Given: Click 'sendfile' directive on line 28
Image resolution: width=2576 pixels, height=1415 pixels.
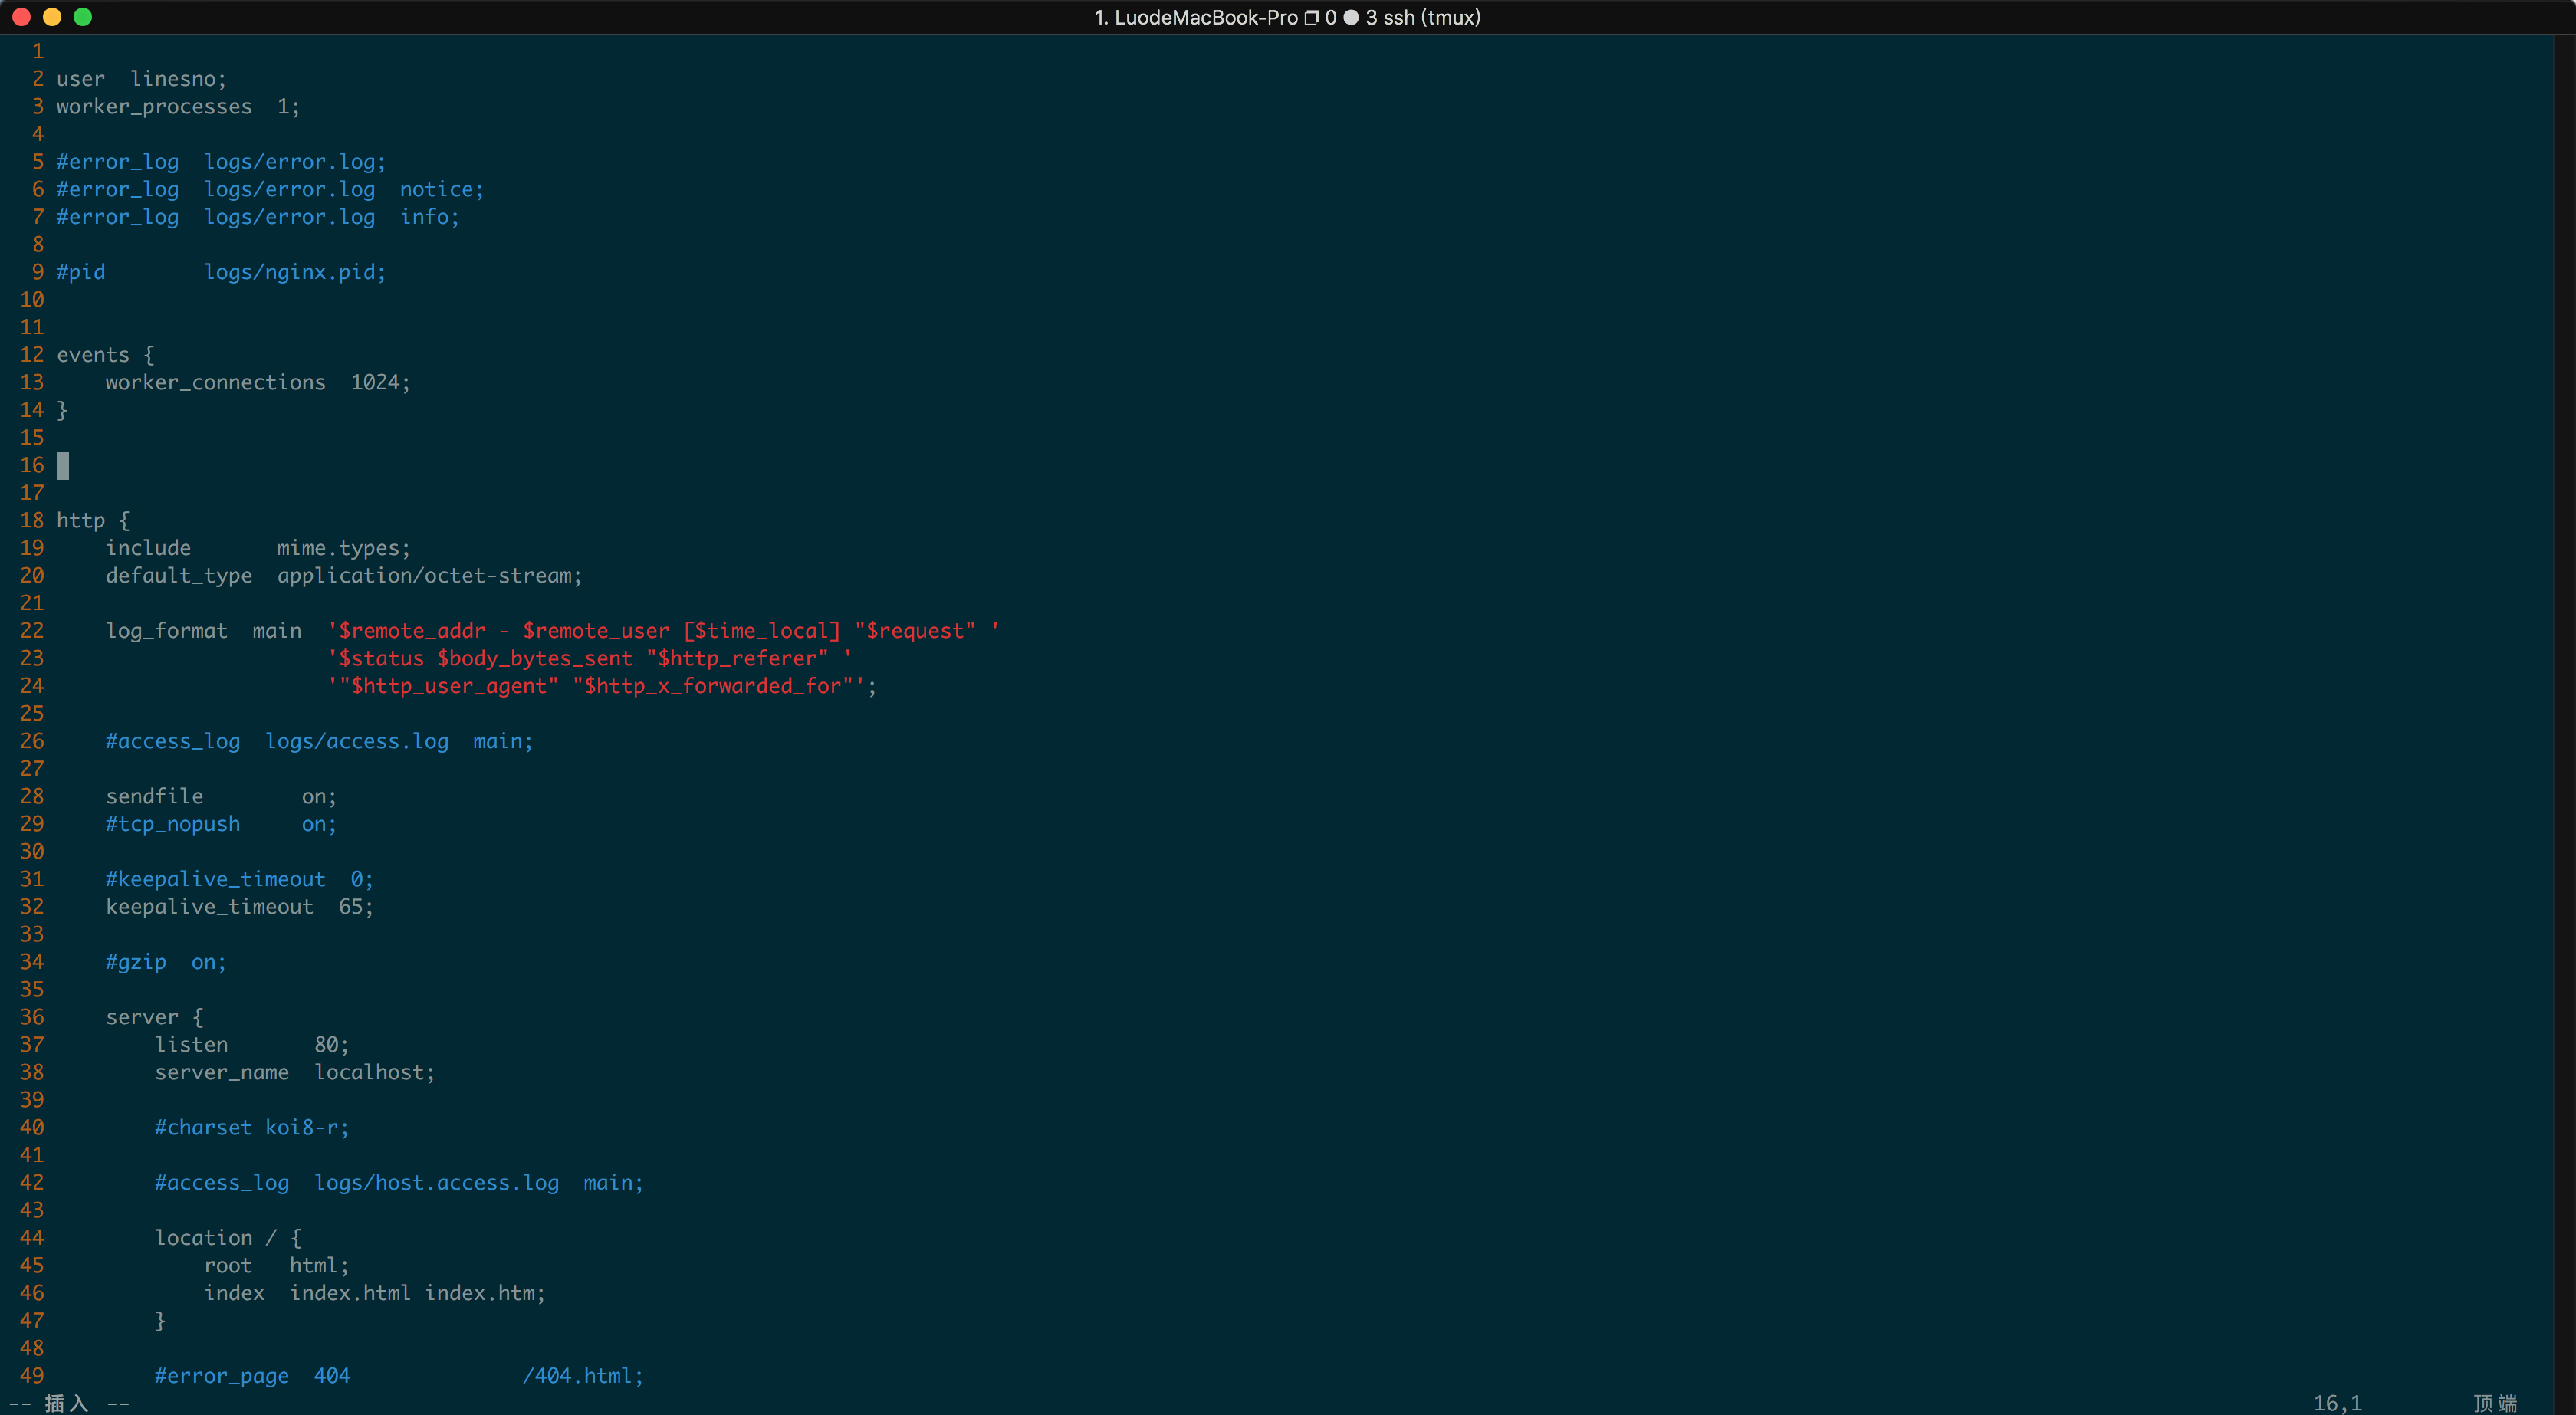Looking at the screenshot, I should click(x=154, y=796).
